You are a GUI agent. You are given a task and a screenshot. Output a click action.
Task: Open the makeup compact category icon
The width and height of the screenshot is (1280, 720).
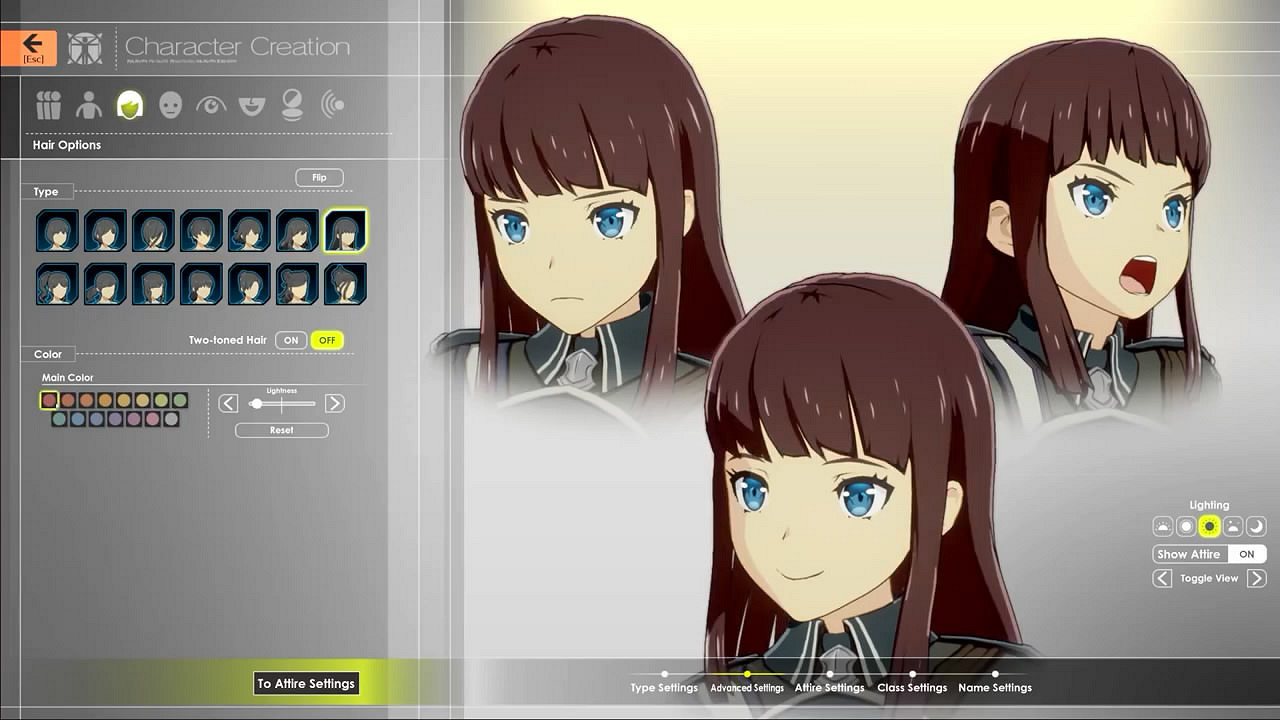point(292,105)
